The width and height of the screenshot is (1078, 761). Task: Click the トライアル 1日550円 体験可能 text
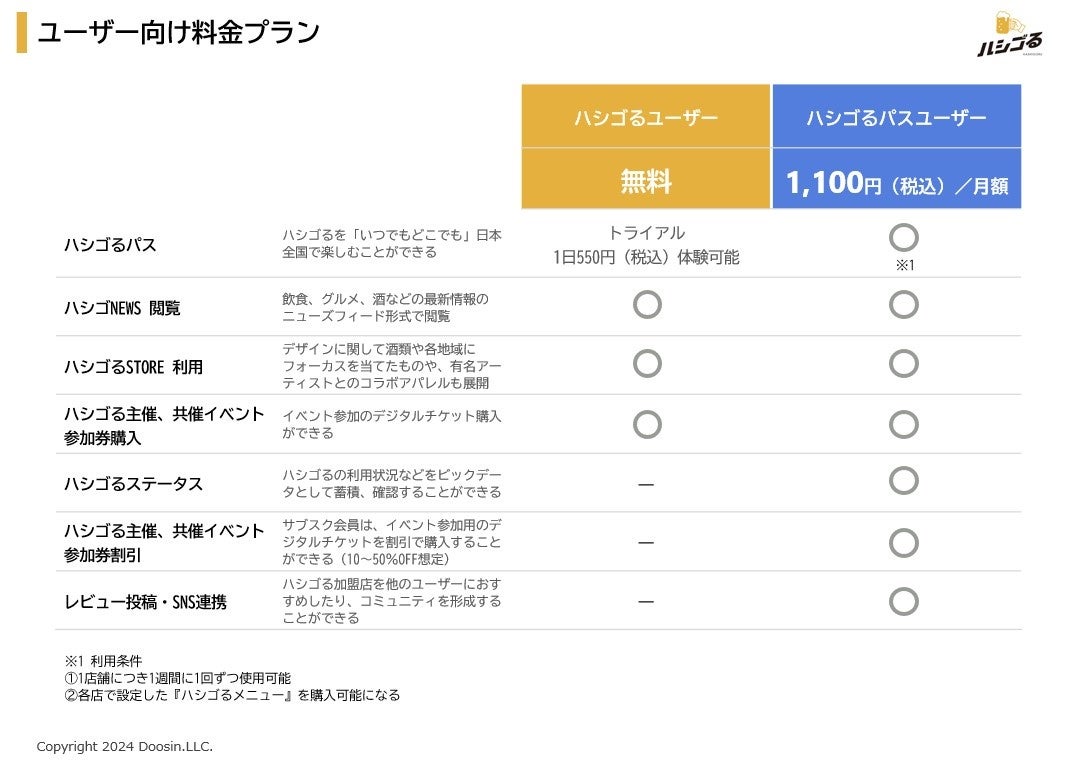(646, 245)
